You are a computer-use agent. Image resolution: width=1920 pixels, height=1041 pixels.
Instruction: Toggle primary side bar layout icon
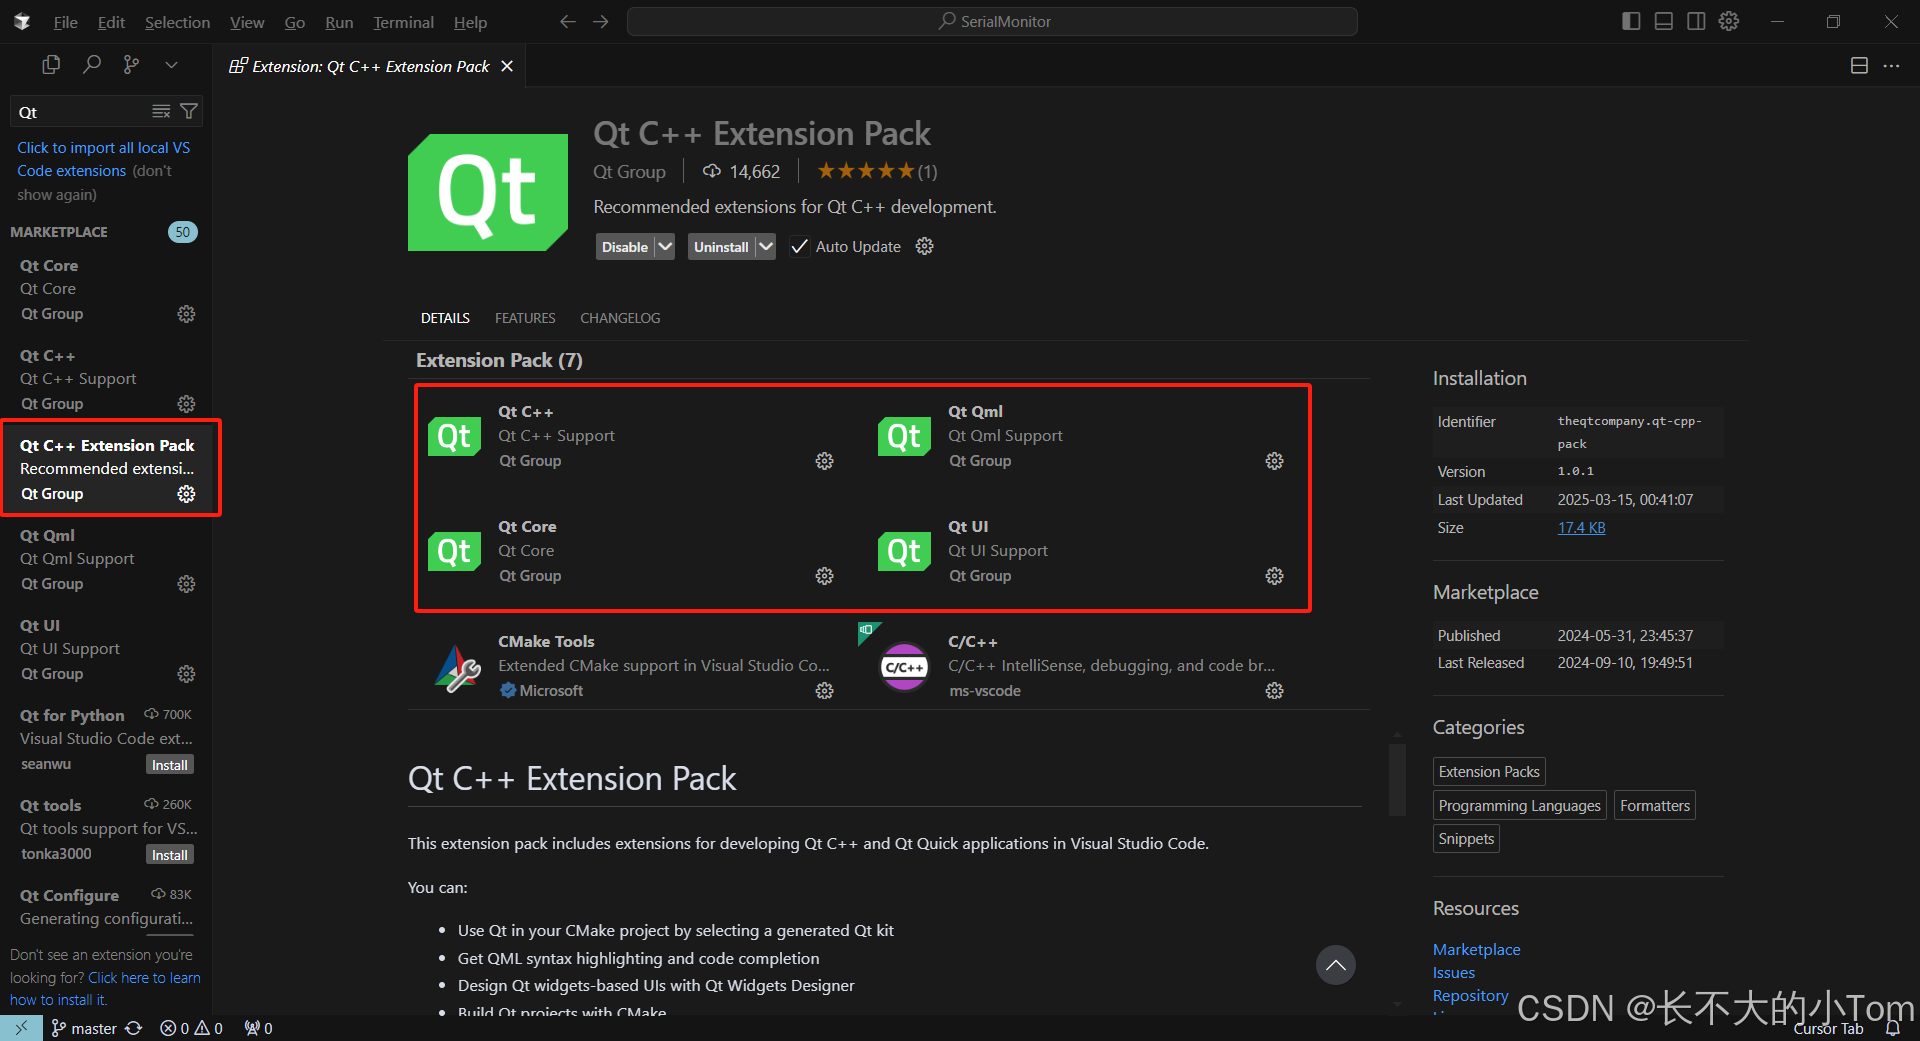tap(1631, 21)
